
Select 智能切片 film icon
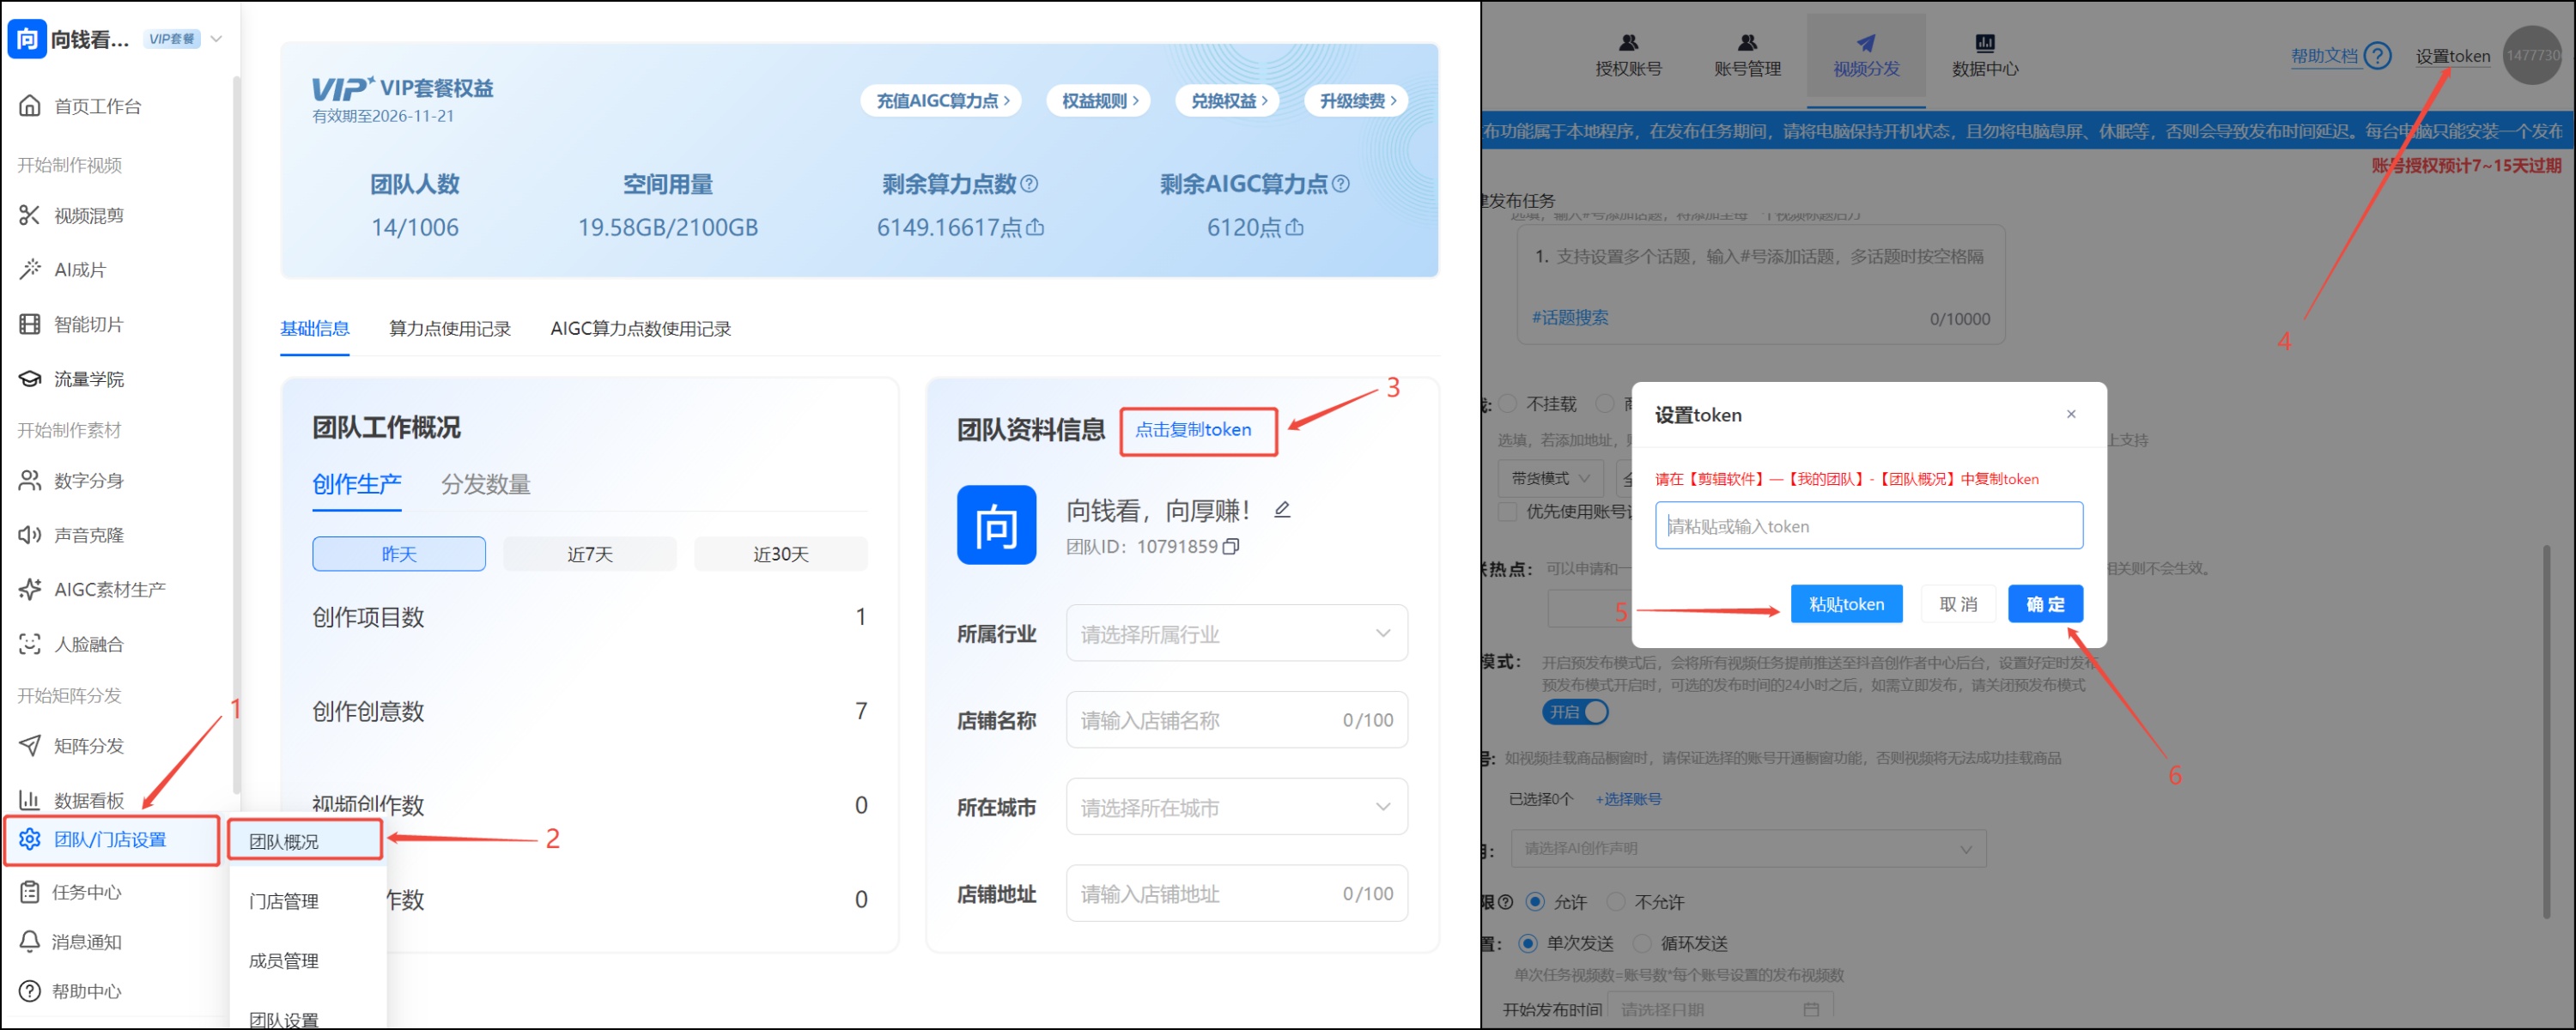pyautogui.click(x=30, y=324)
